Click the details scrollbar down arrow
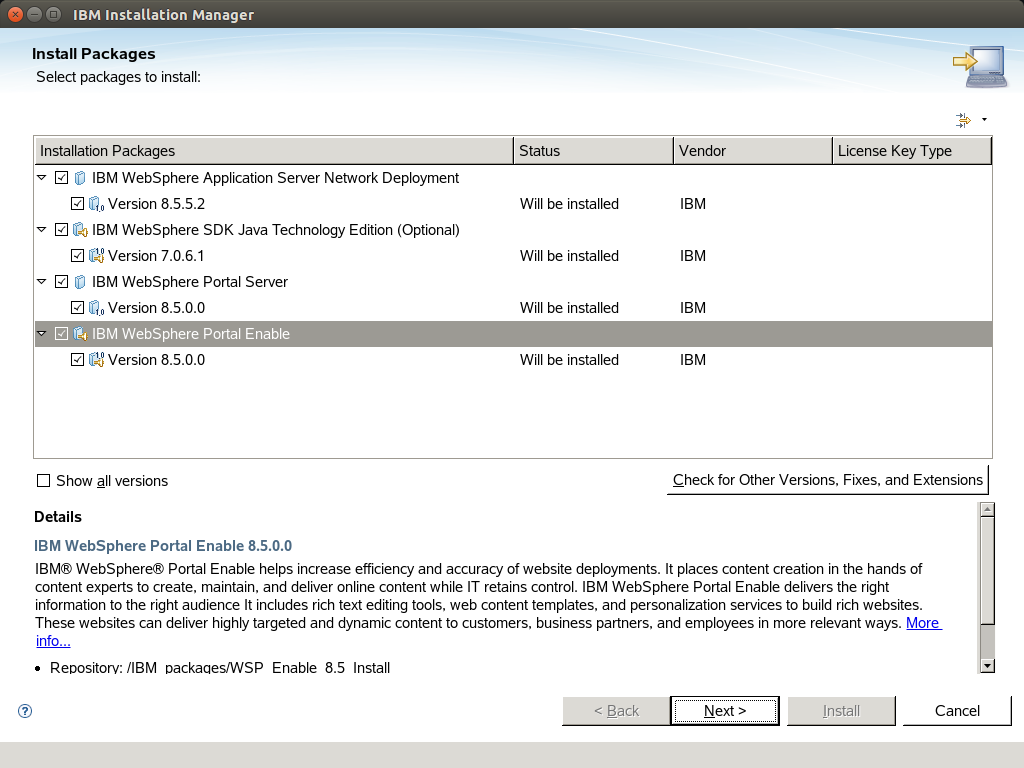1024x768 pixels. tap(987, 666)
